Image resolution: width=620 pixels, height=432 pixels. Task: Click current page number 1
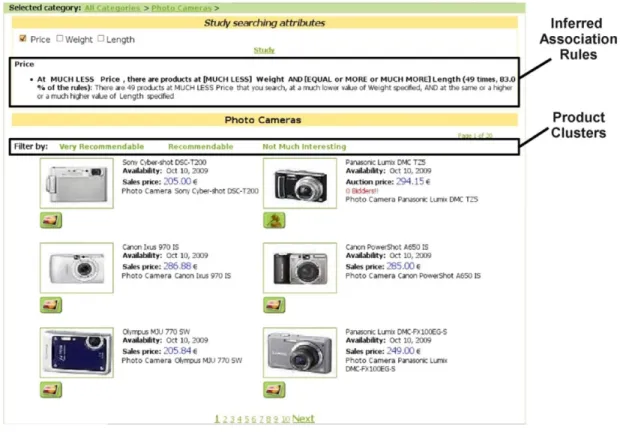217,419
